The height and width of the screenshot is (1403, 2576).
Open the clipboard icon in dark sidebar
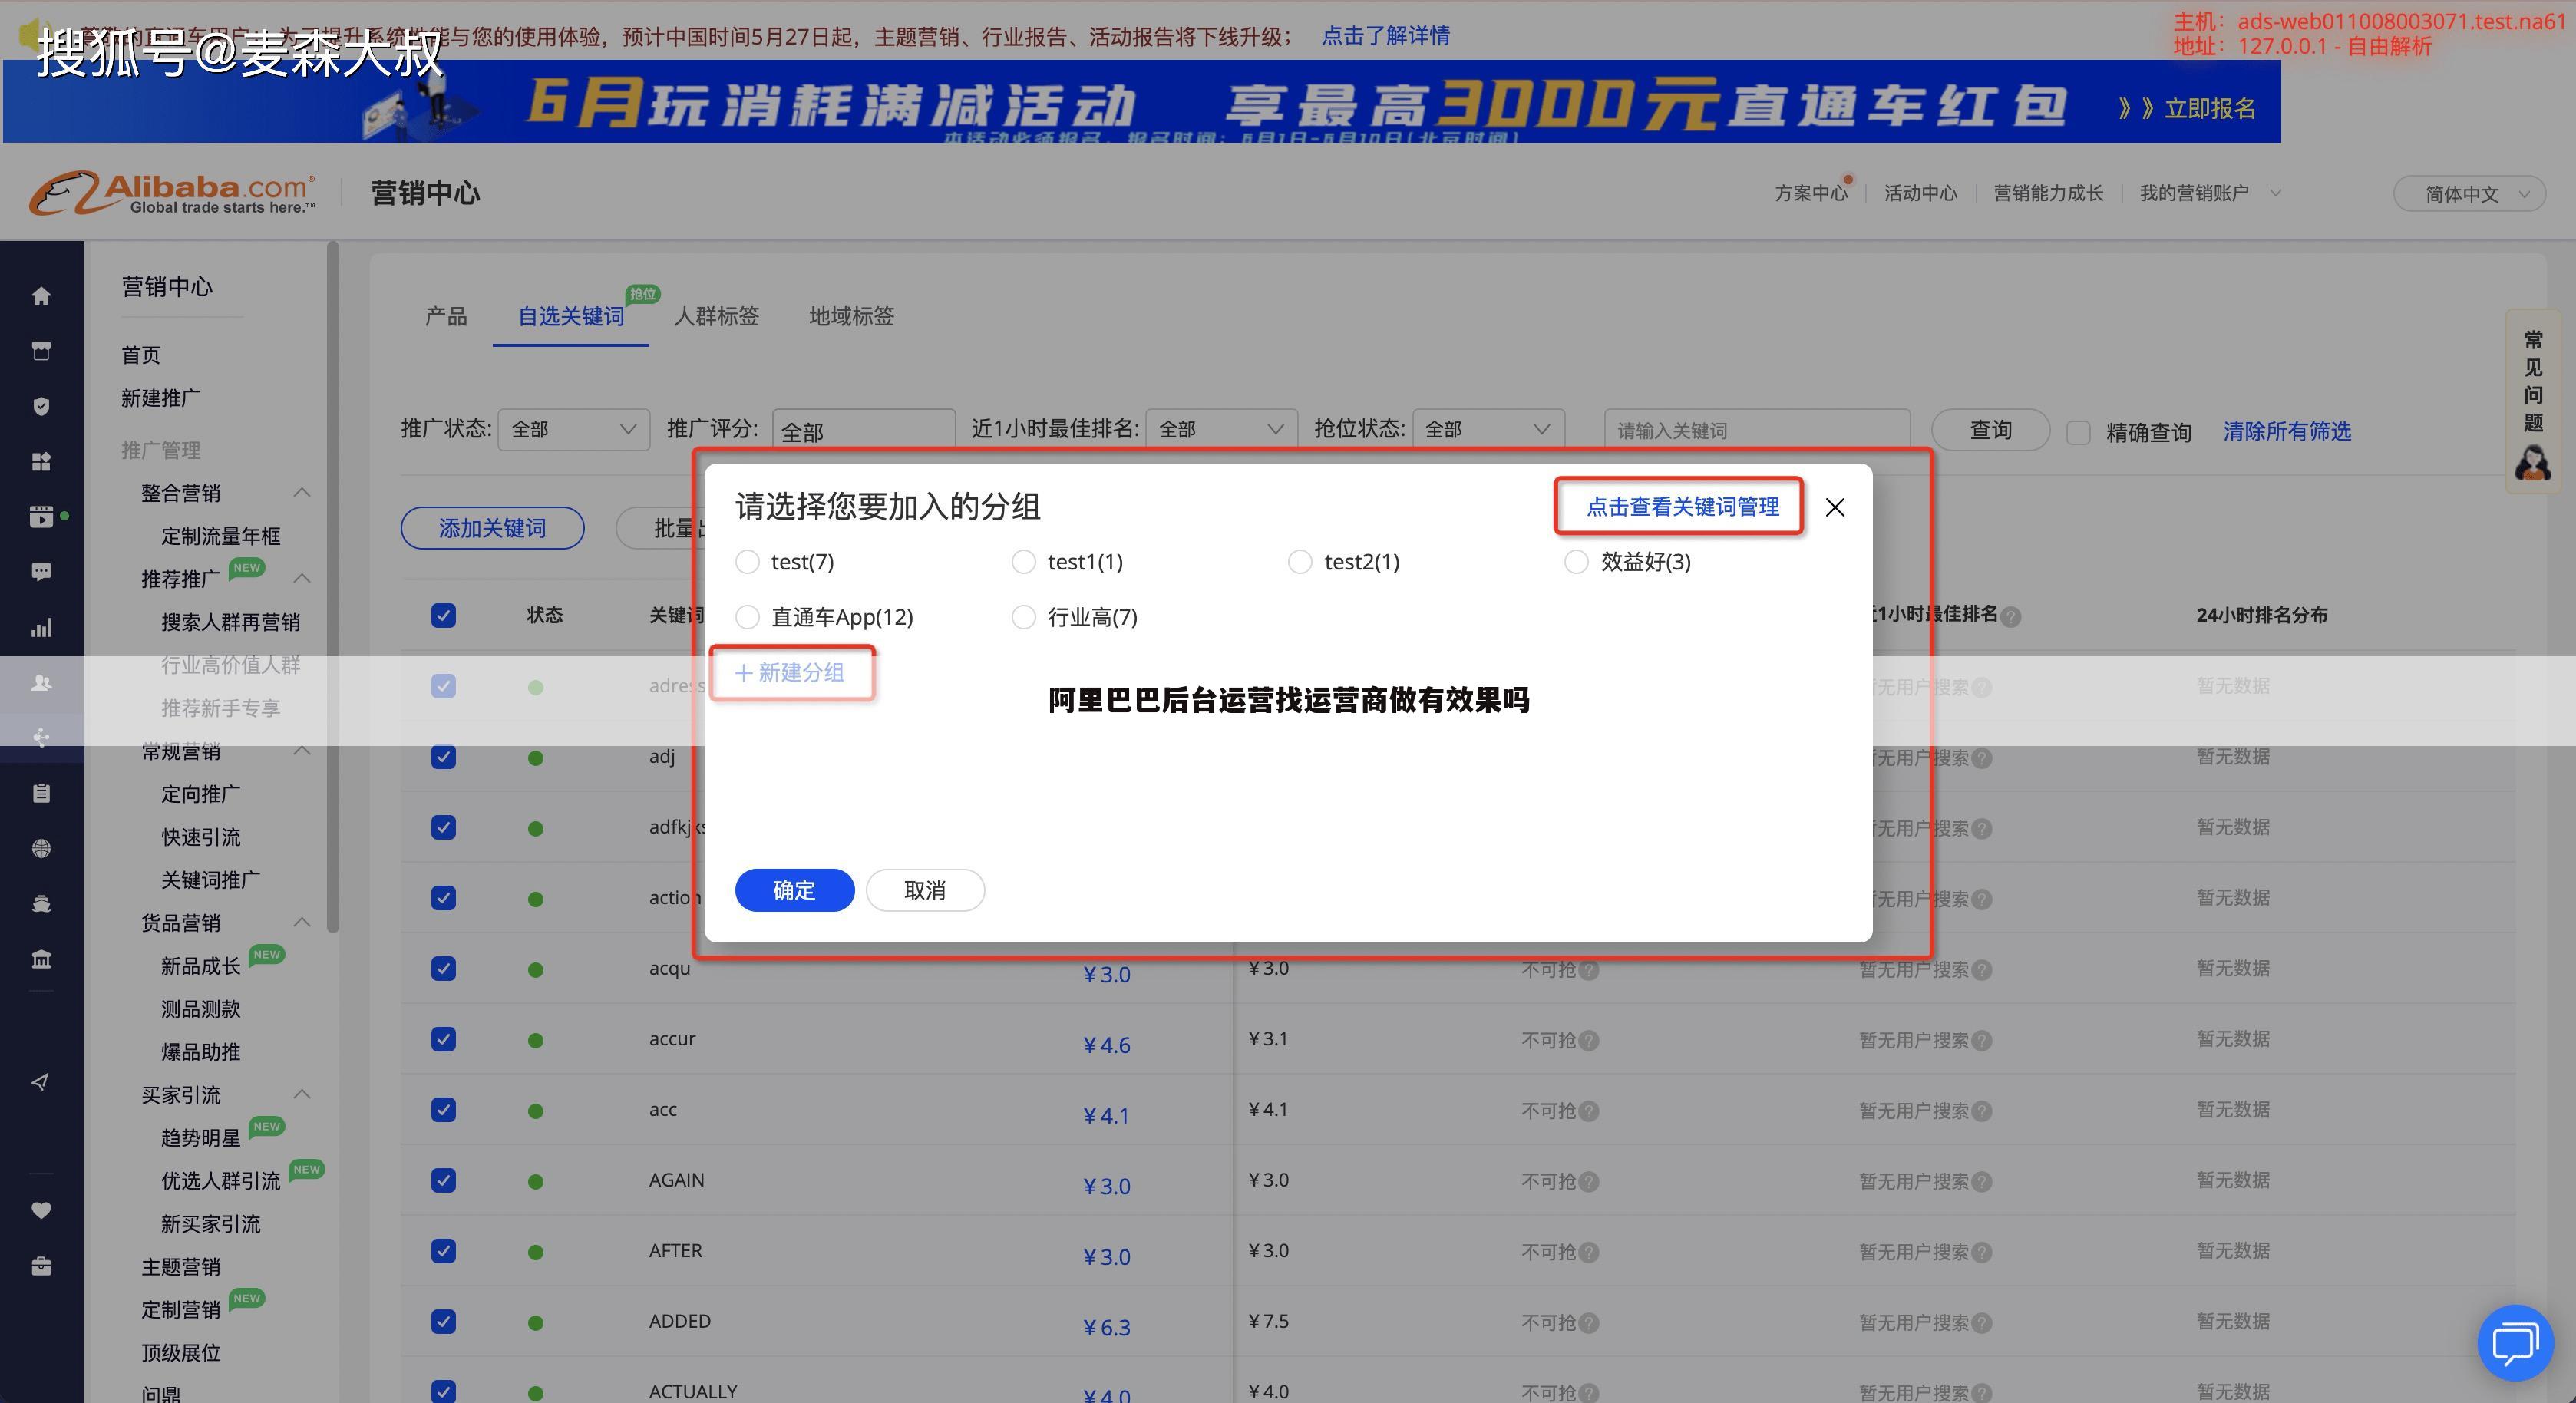pos(41,793)
